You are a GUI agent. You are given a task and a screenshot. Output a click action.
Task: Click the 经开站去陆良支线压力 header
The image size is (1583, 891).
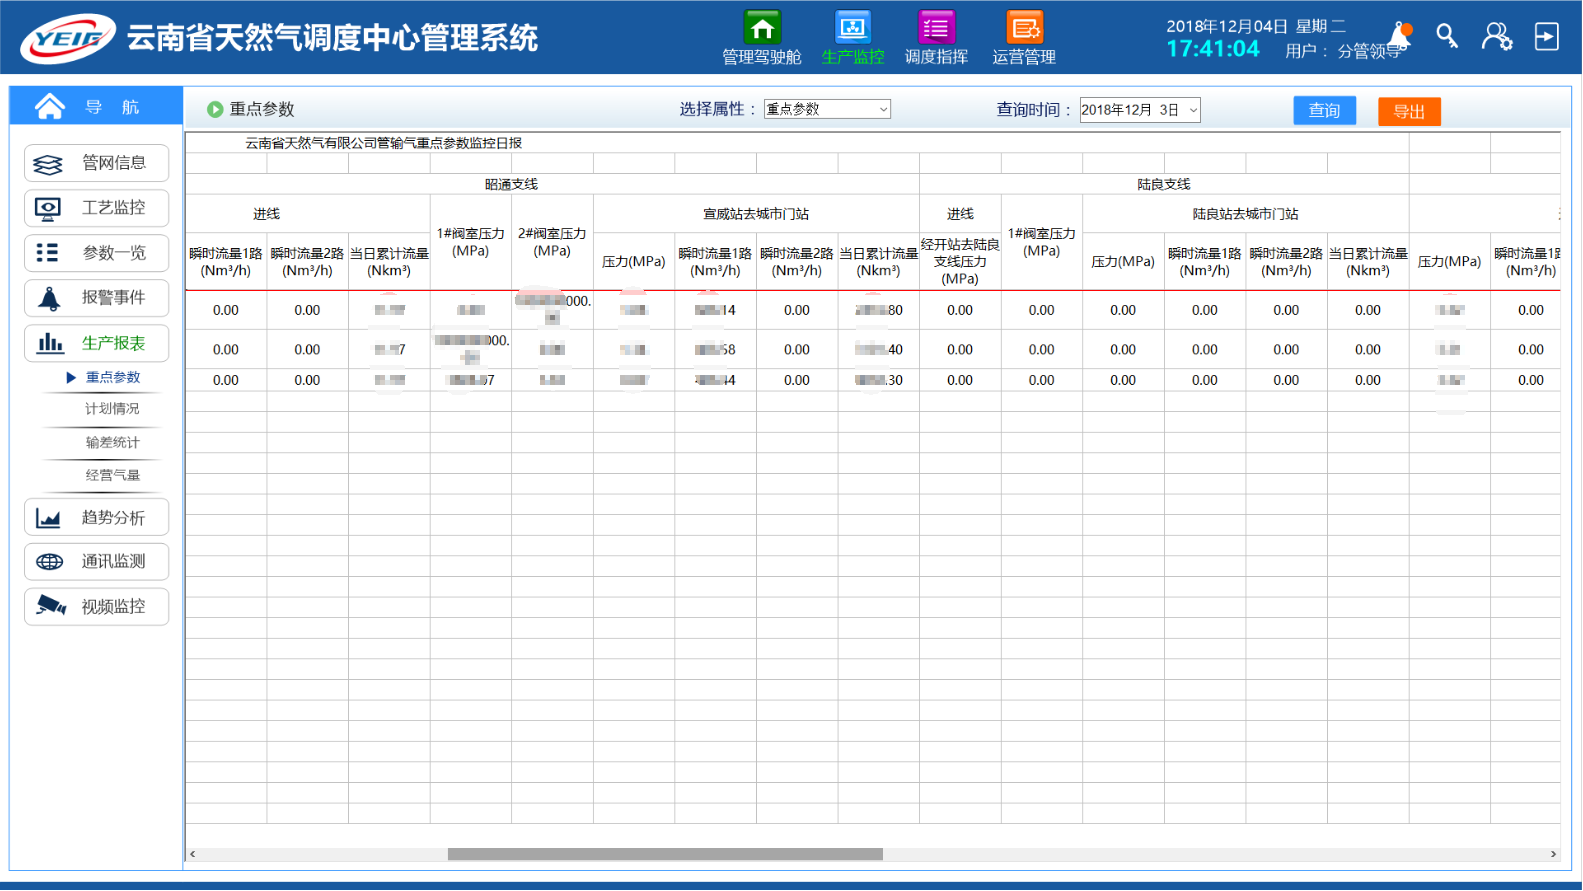tap(960, 261)
